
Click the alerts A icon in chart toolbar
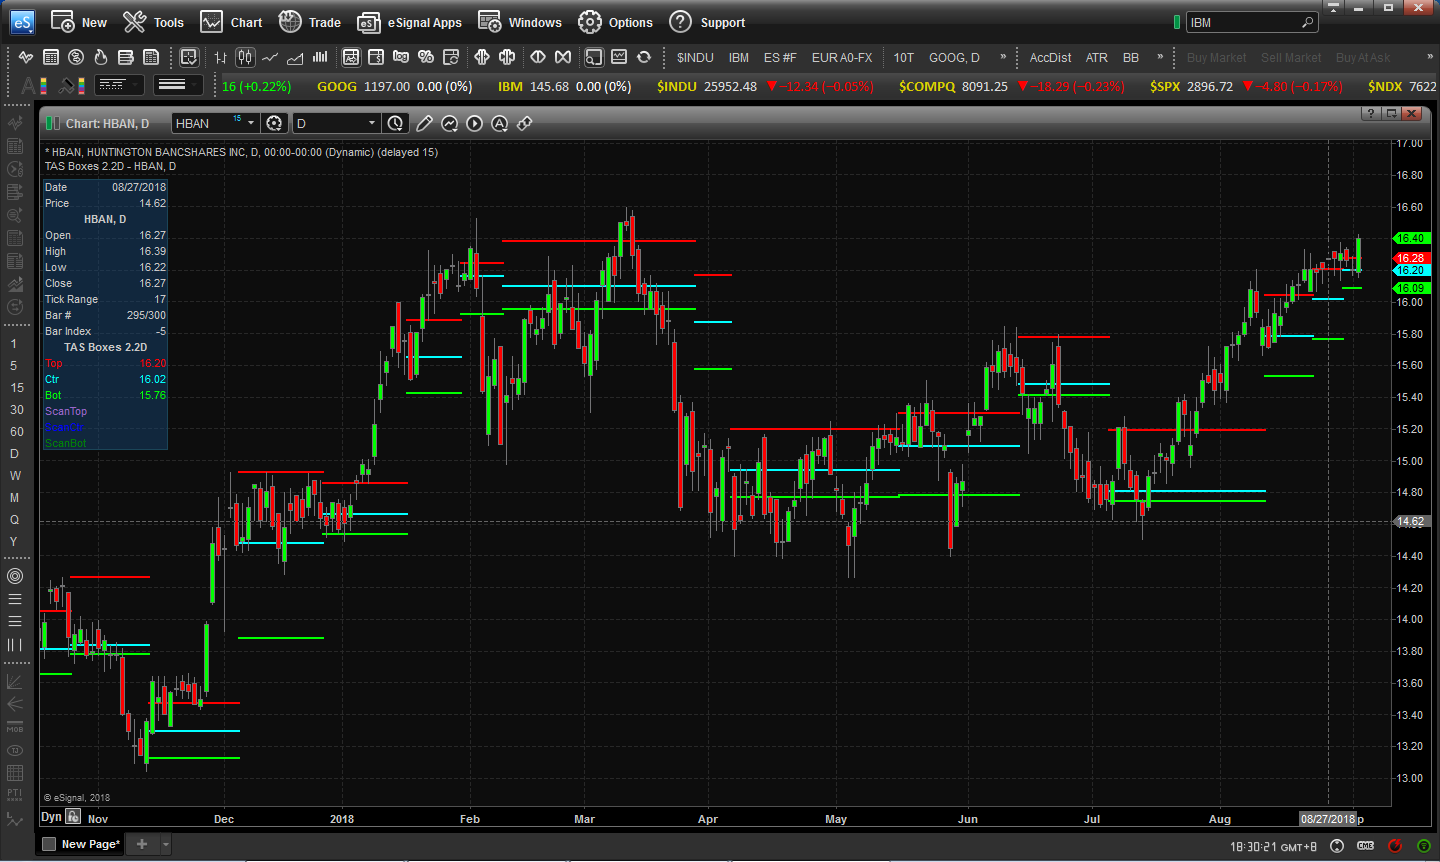[x=499, y=123]
